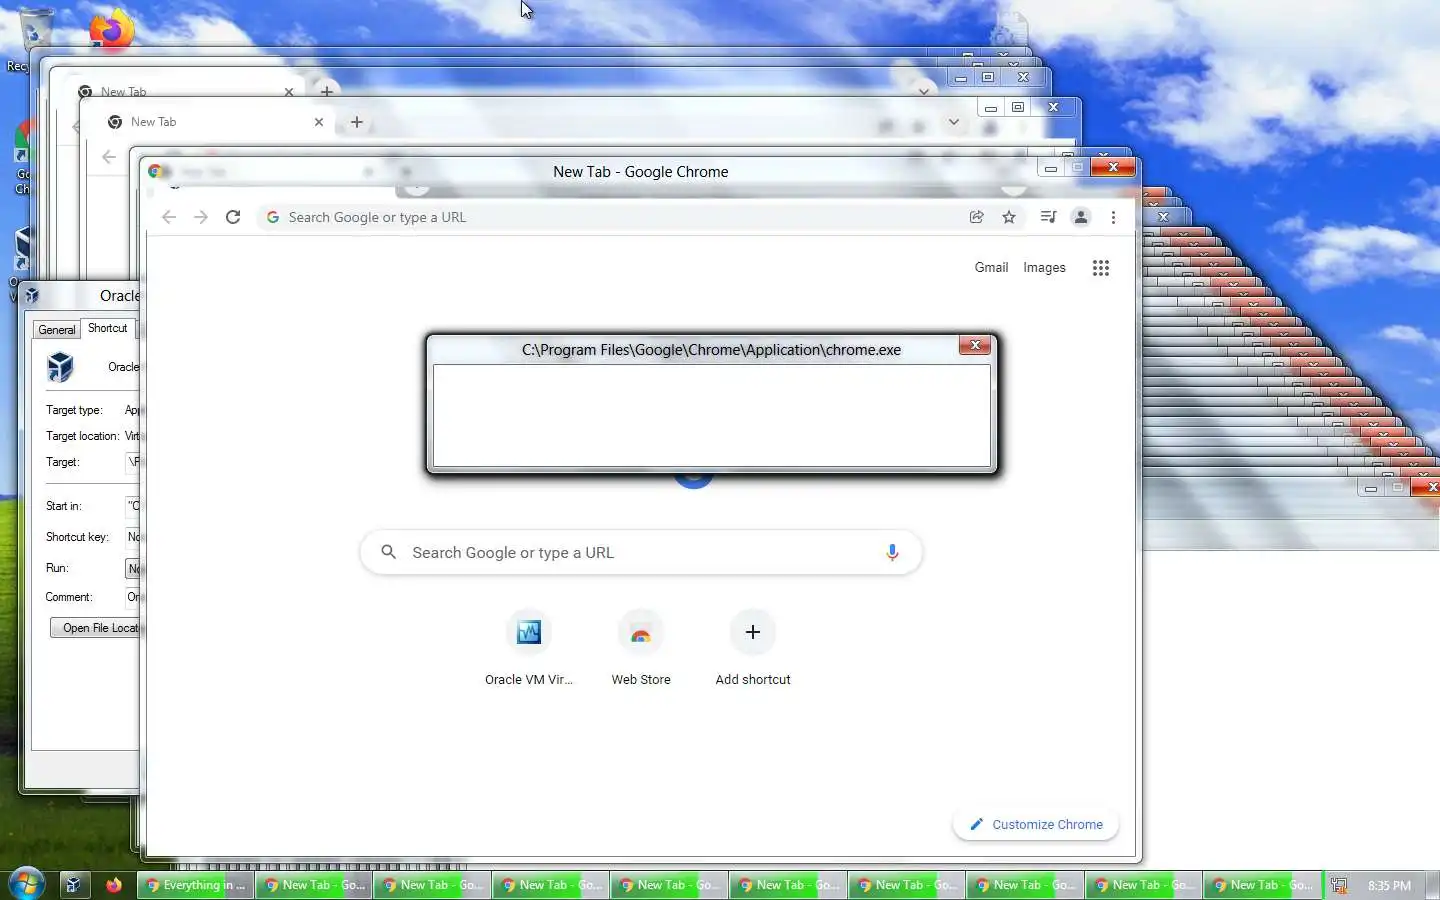
Task: Launch VirtualBox from the taskbar pin
Action: coord(73,885)
